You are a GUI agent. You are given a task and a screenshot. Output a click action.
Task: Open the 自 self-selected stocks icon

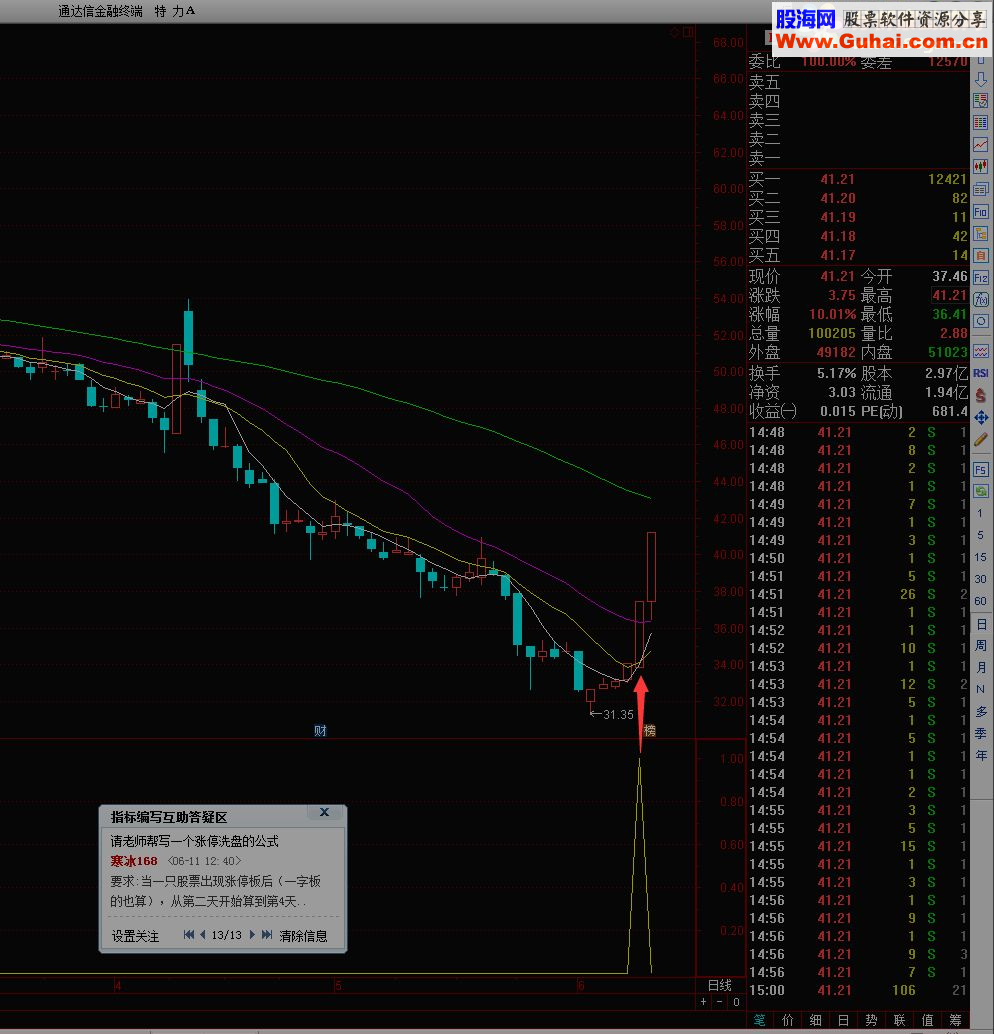coord(981,255)
